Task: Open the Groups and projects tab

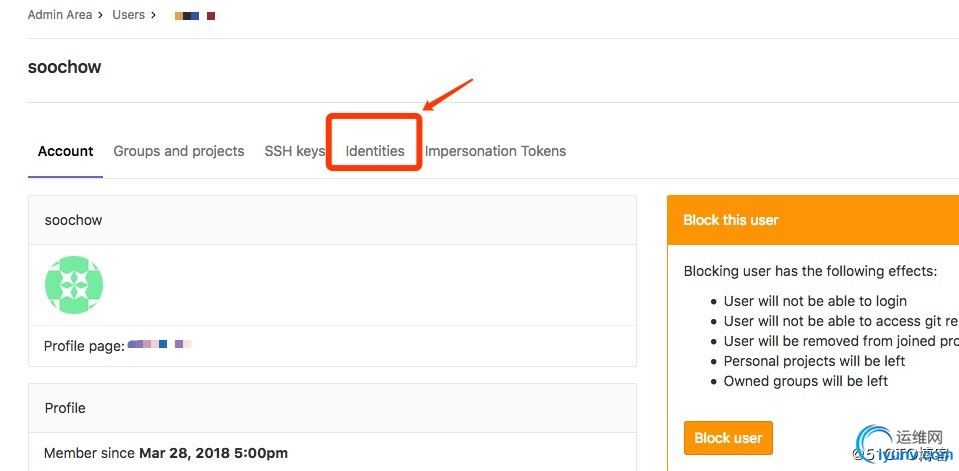Action: click(x=179, y=151)
